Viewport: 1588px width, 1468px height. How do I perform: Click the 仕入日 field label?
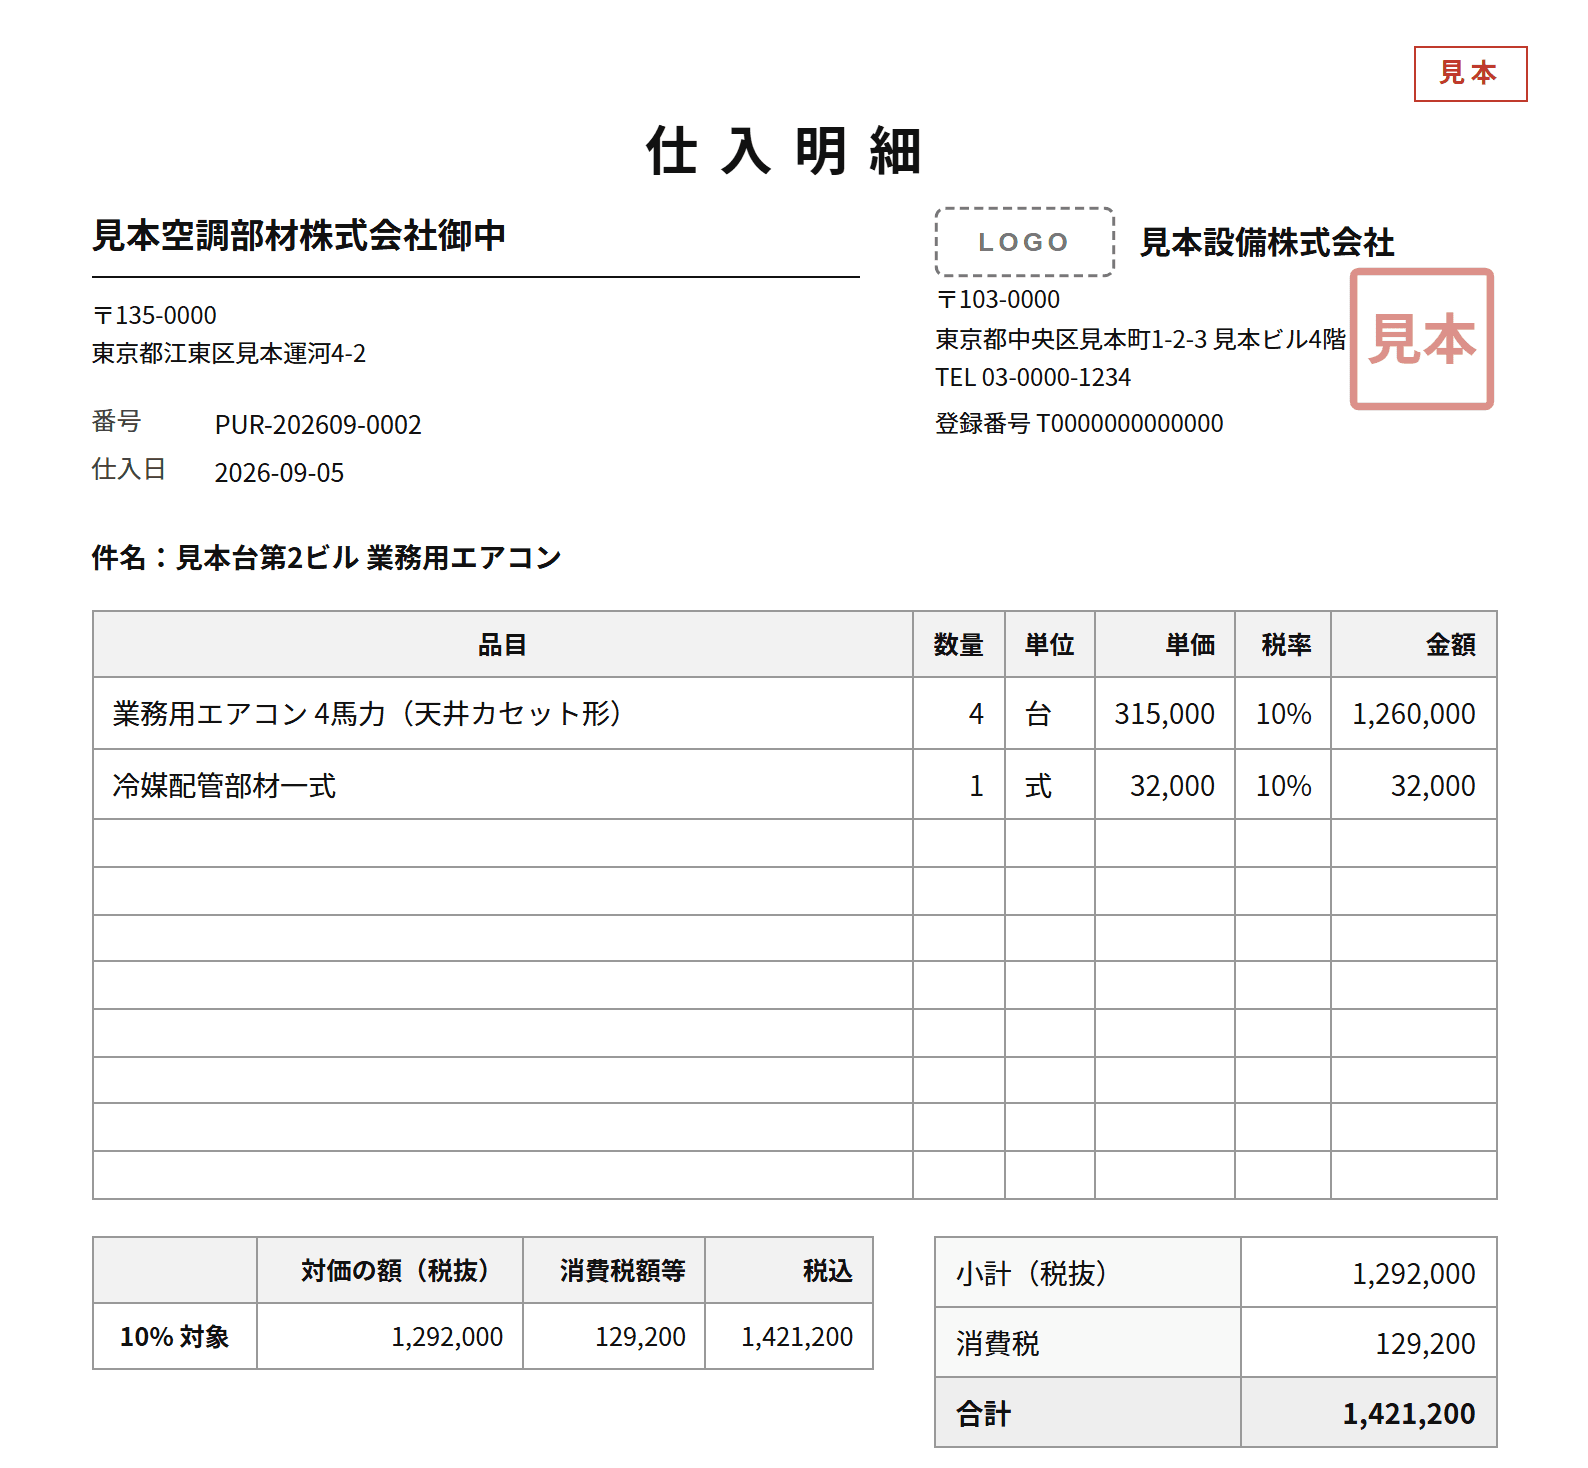(x=128, y=469)
